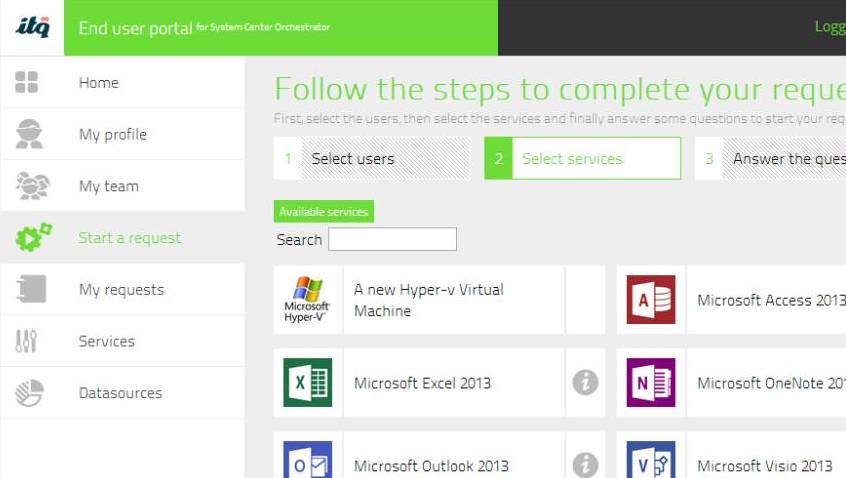The height and width of the screenshot is (478, 846).
Task: Select Microsoft OneNote service
Action: pos(732,383)
